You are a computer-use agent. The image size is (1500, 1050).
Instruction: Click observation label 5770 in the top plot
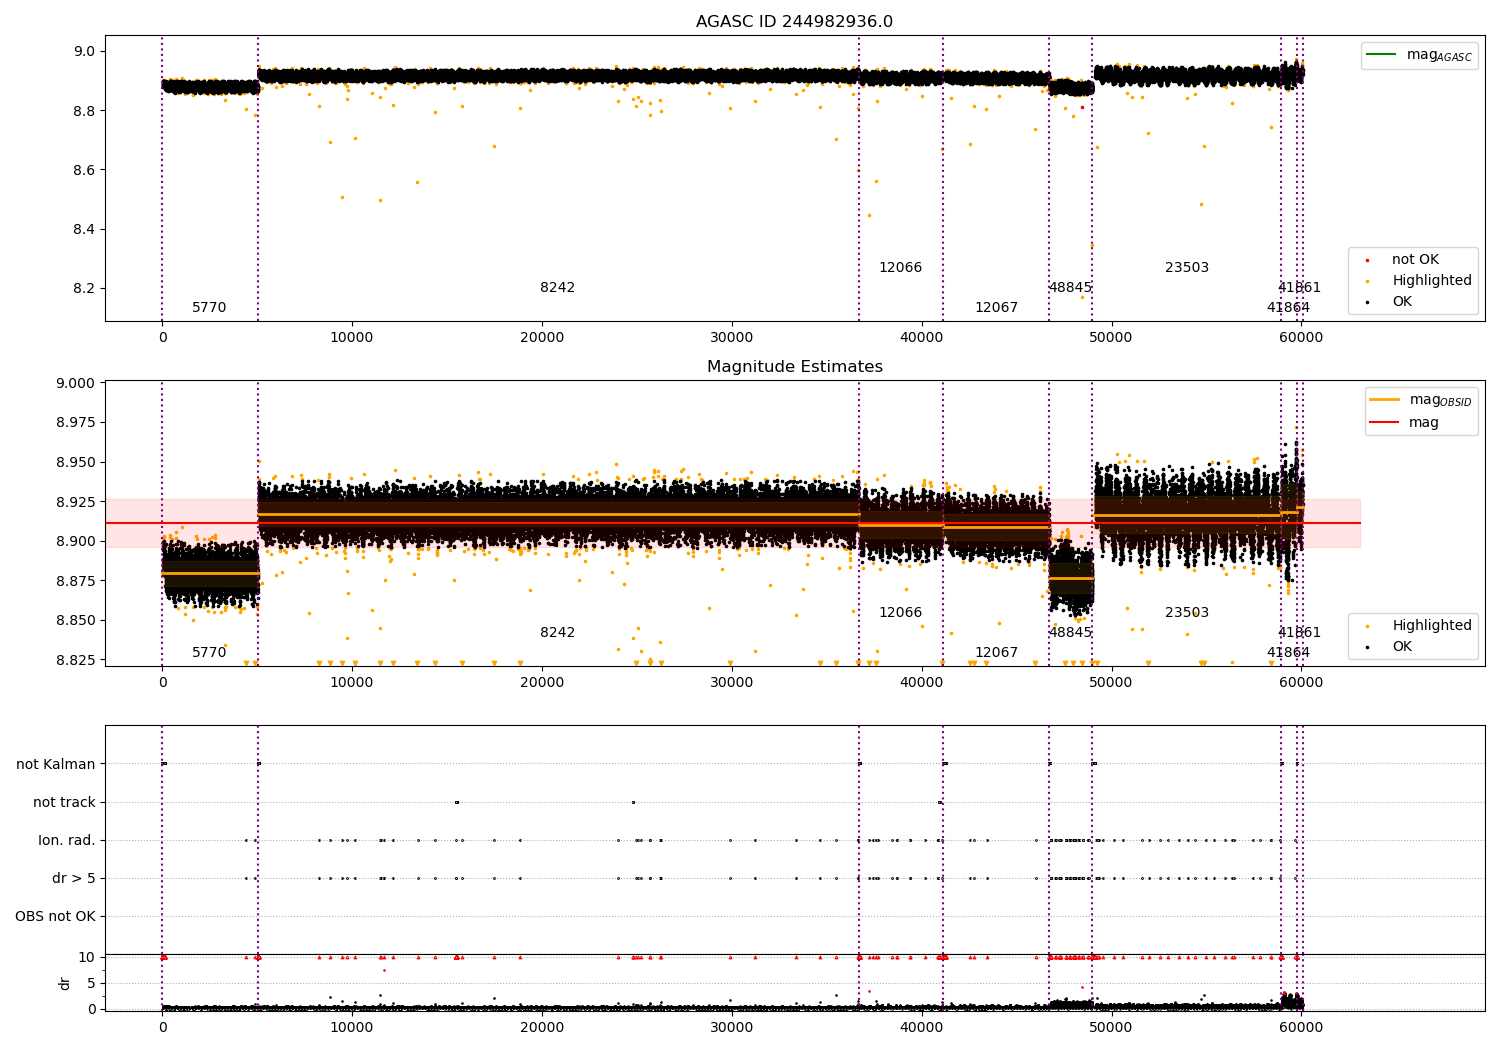[209, 308]
